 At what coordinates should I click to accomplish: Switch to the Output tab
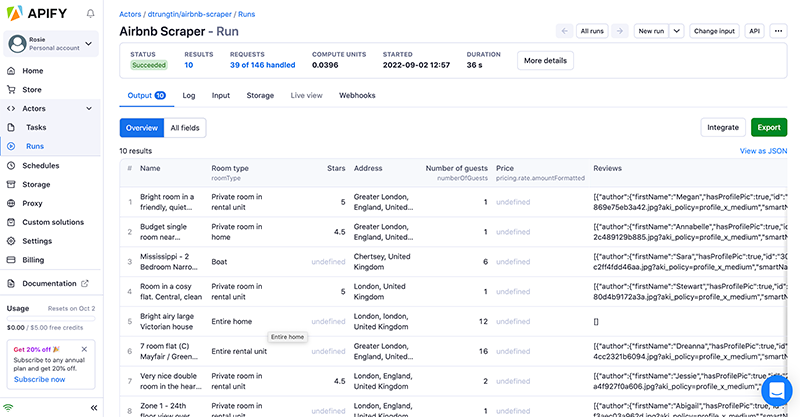pos(146,95)
